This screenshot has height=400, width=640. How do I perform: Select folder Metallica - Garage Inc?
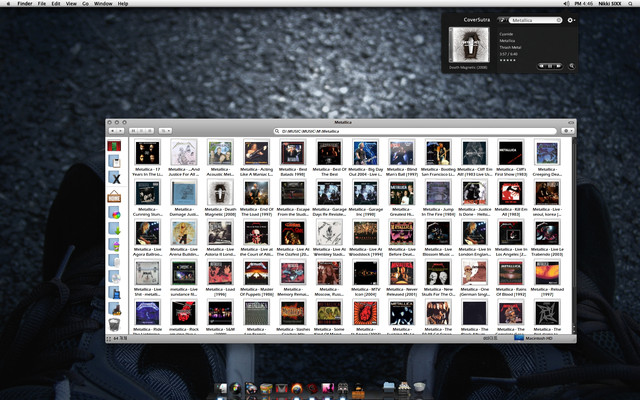(365, 198)
